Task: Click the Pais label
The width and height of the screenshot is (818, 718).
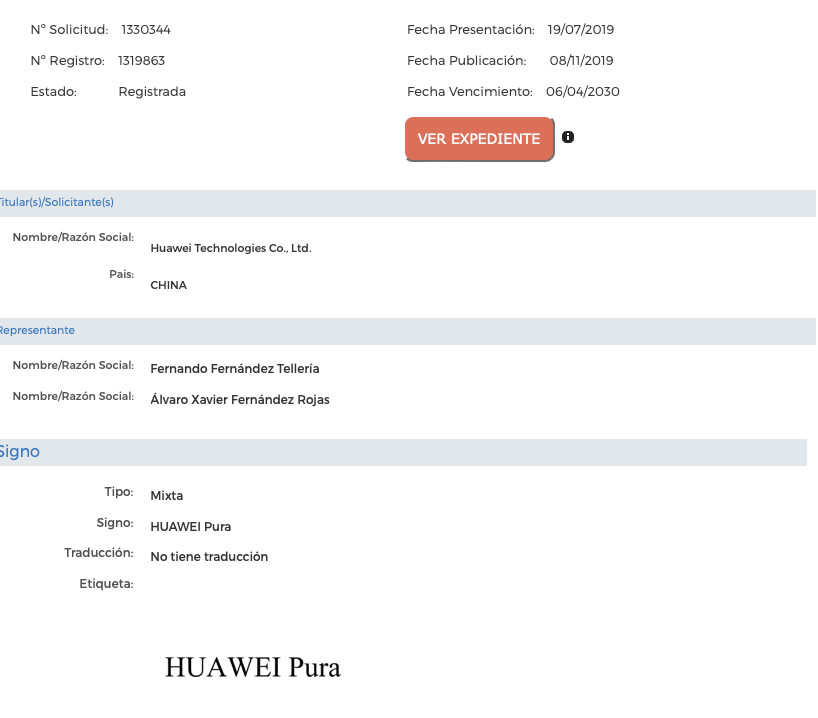Action: [x=122, y=274]
